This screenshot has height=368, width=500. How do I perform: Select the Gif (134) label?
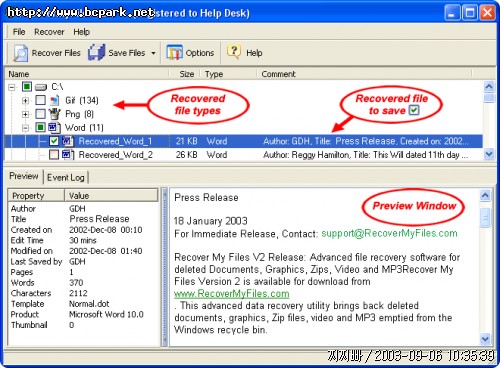pyautogui.click(x=82, y=100)
